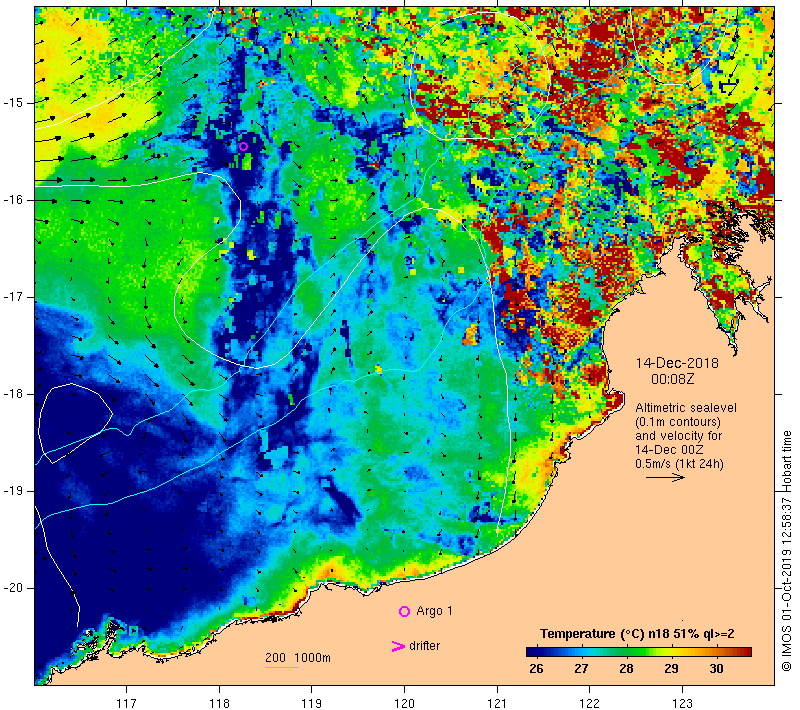
Task: Click the magenta drifter arrow legend symbol
Action: 397,646
